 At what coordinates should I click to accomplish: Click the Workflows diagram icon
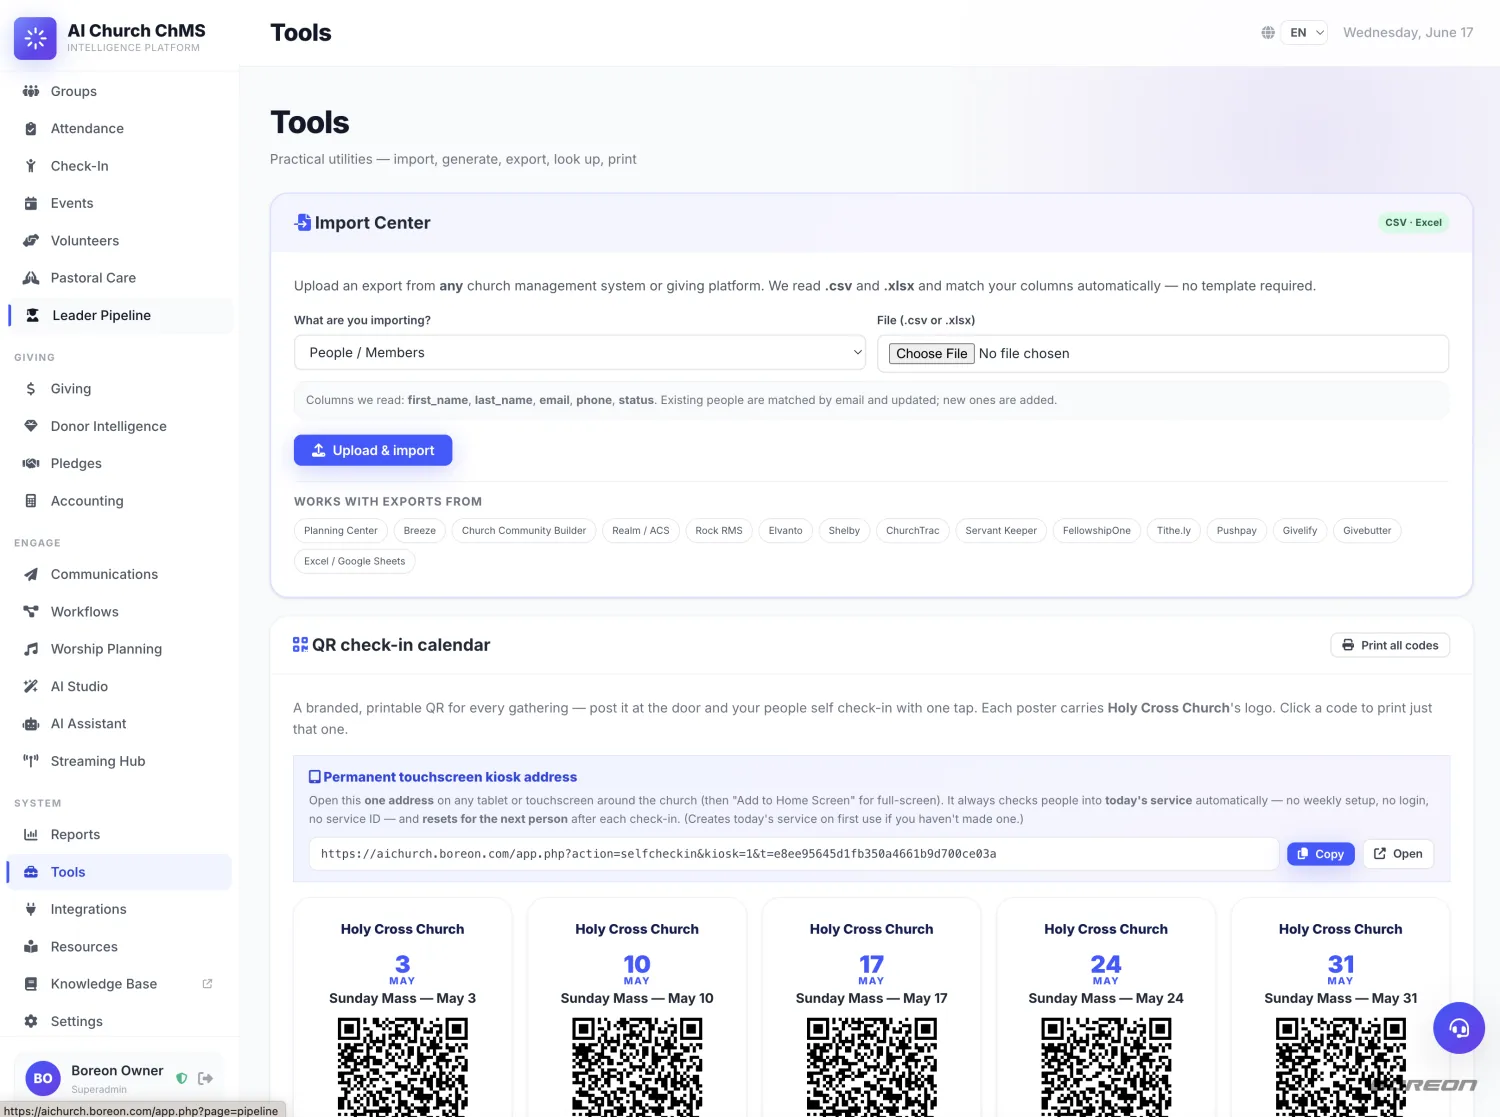point(31,612)
